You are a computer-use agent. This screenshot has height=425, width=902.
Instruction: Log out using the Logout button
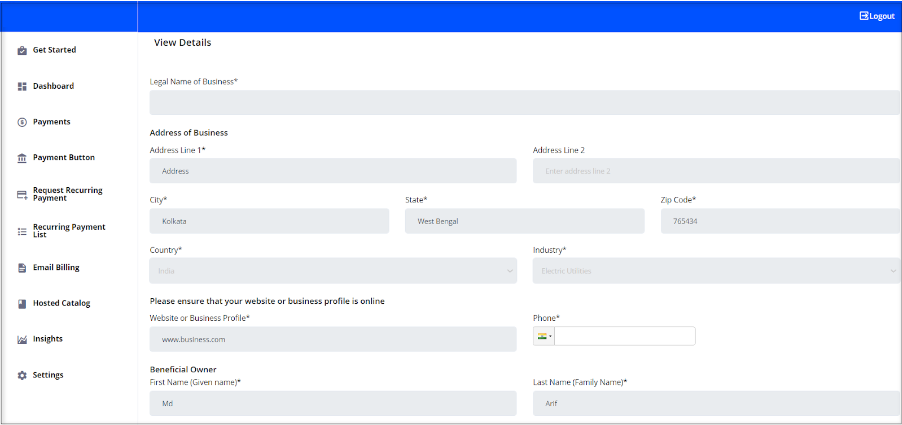click(877, 16)
